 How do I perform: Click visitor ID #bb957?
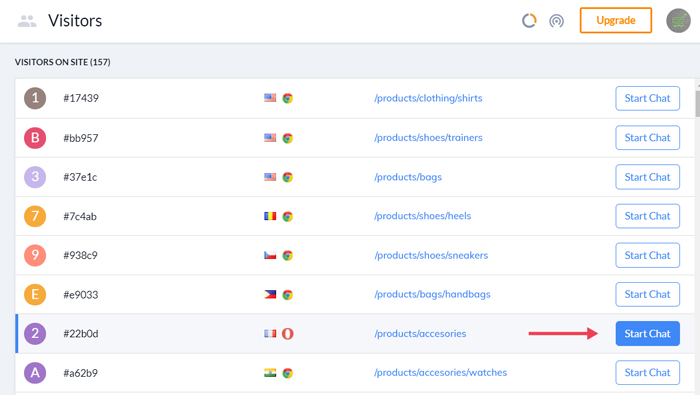[81, 138]
